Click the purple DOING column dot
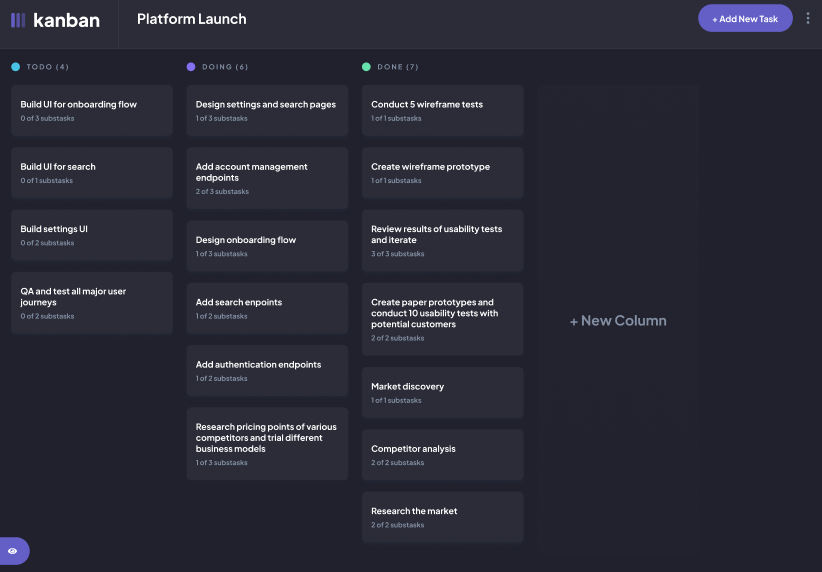Viewport: 822px width, 572px height. [191, 67]
